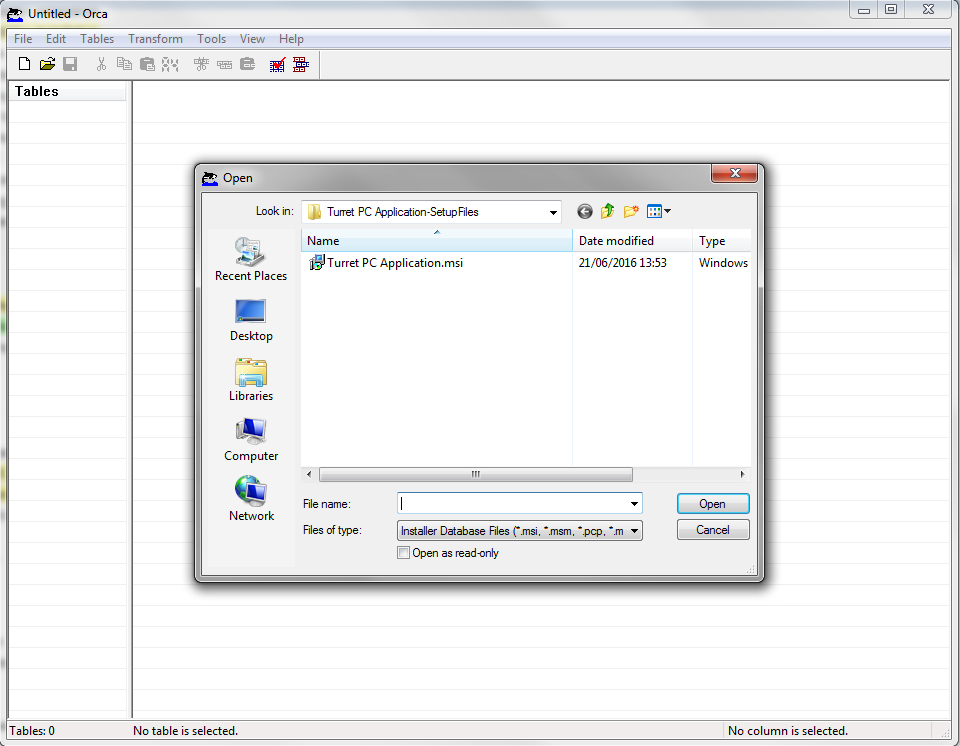
Task: Jump to Computer location
Action: click(251, 440)
